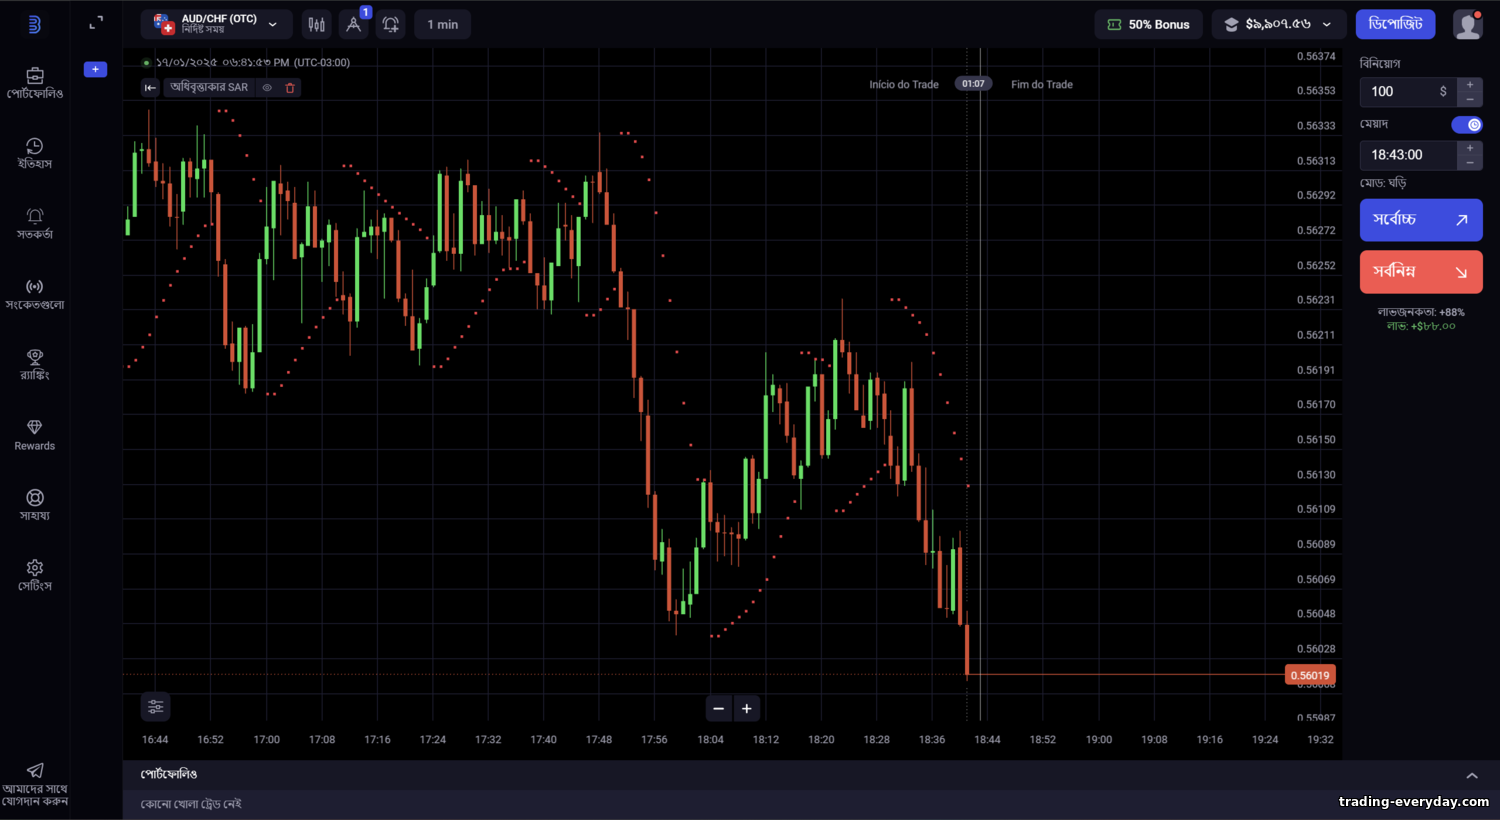1500x820 pixels.
Task: Click the fullscreen expand icon
Action: 96,23
